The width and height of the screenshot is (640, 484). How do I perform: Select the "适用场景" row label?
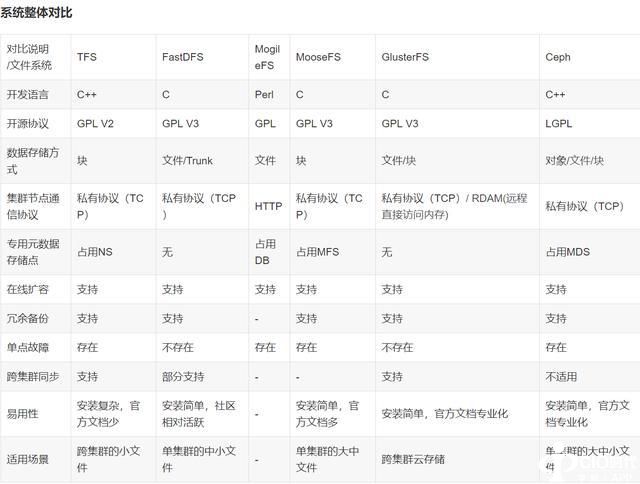(27, 460)
